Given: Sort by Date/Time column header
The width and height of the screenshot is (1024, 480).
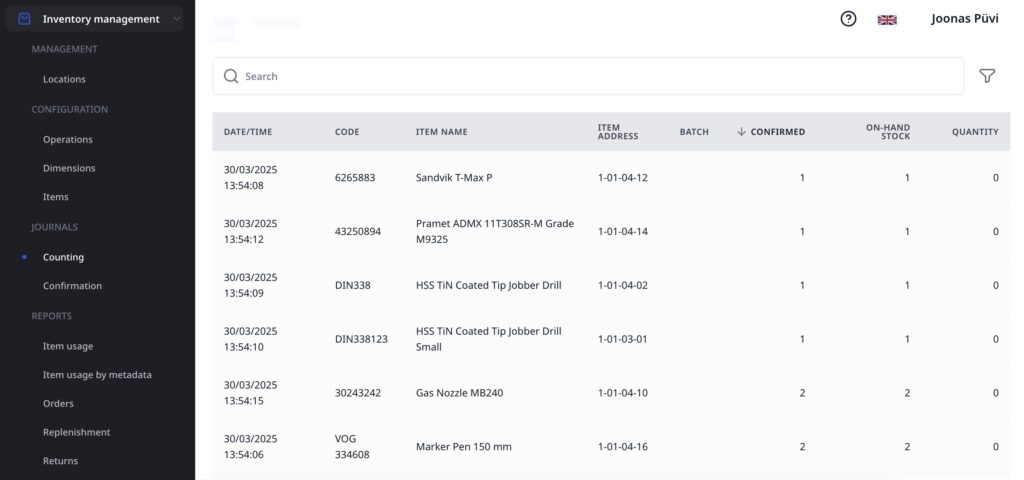Looking at the screenshot, I should (248, 132).
